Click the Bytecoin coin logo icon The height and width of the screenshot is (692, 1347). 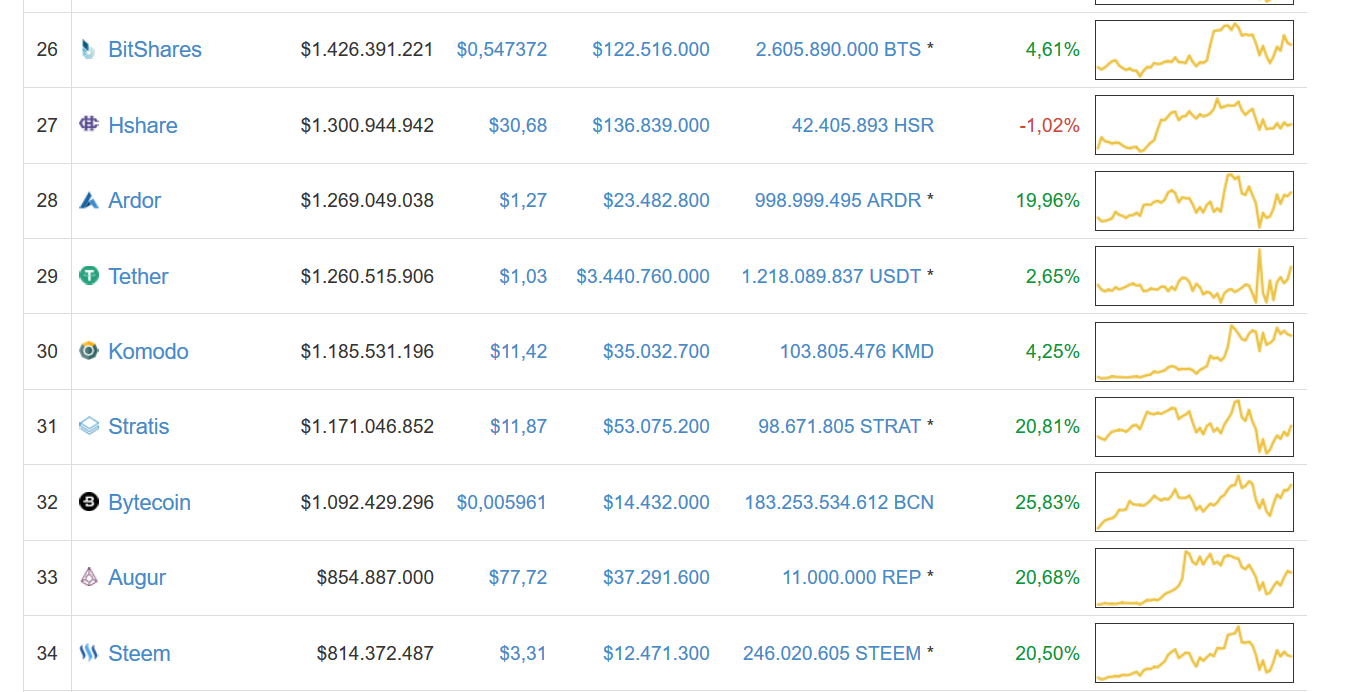(x=89, y=502)
